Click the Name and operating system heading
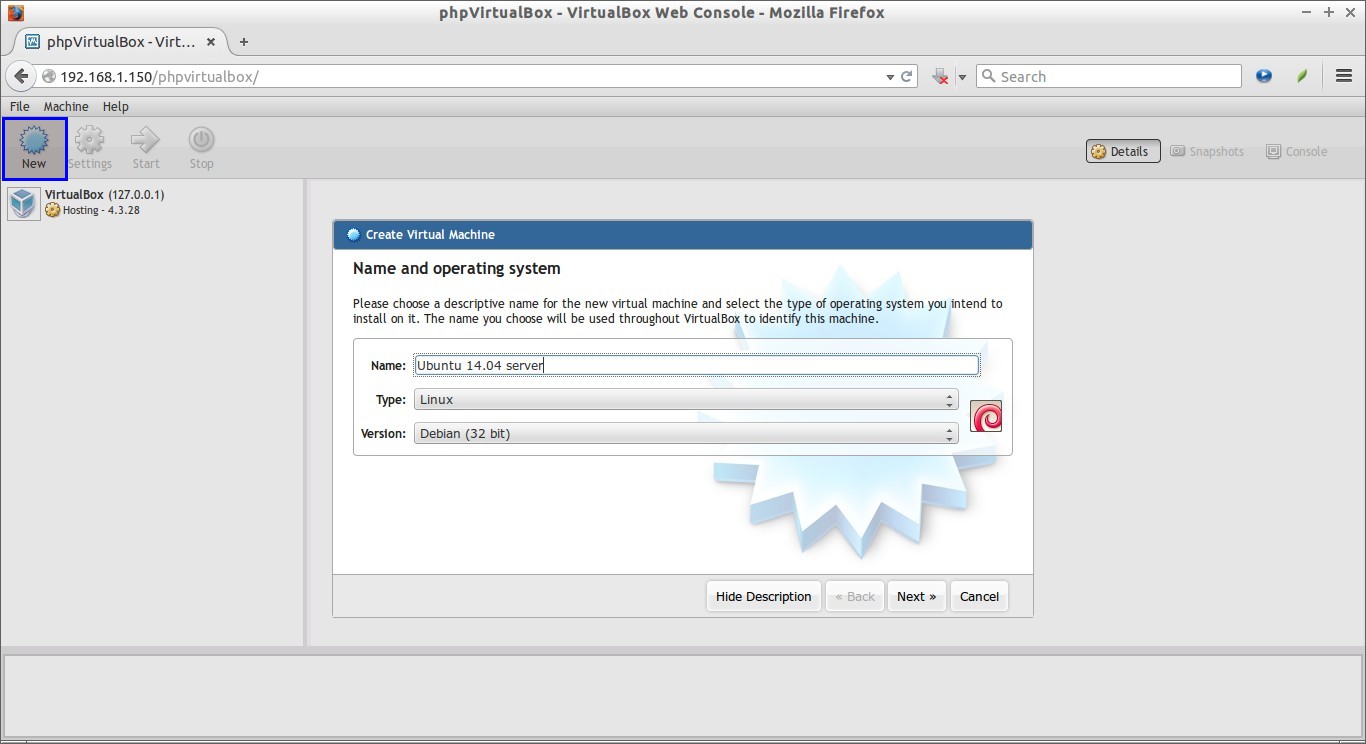 pyautogui.click(x=456, y=268)
